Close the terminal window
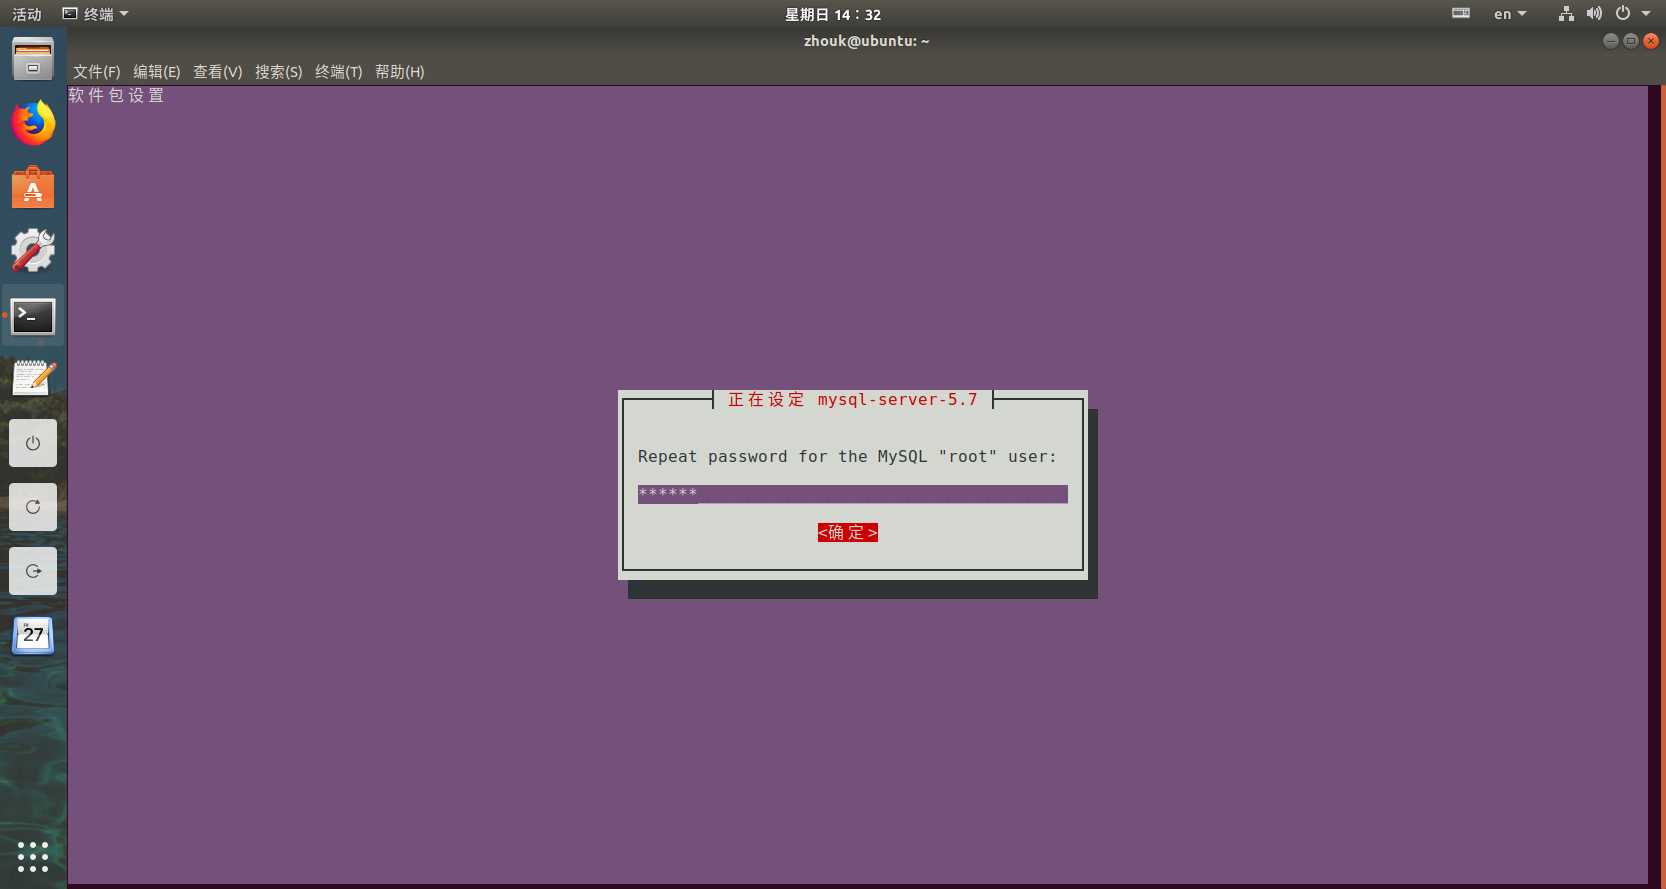Screen dimensions: 1666x889 (x=1651, y=41)
